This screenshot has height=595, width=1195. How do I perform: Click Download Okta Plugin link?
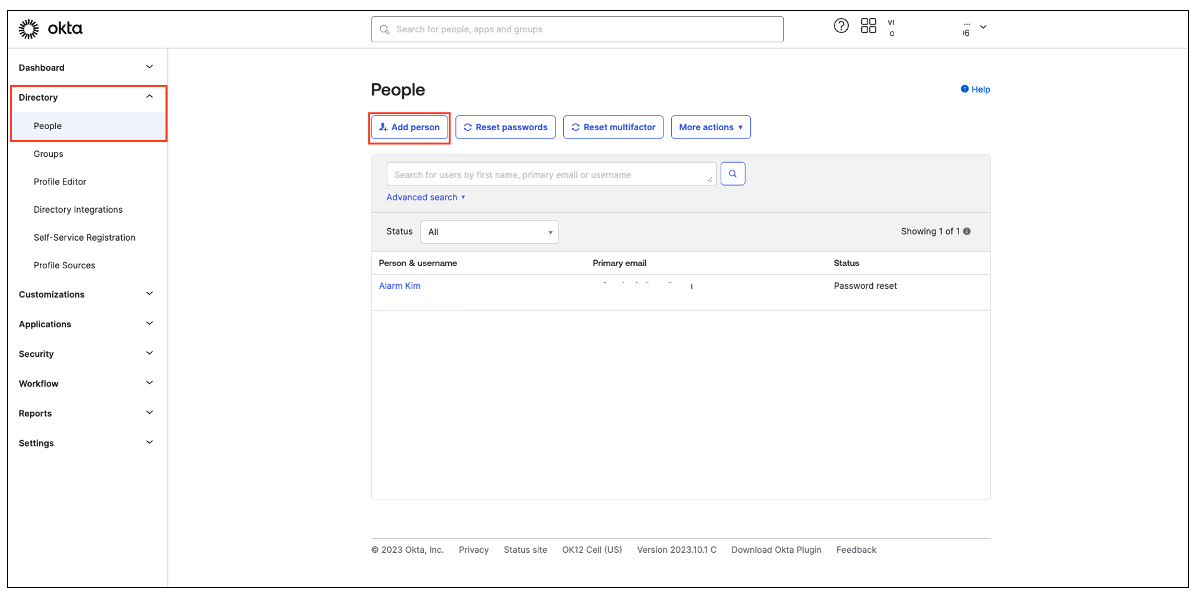coord(776,550)
